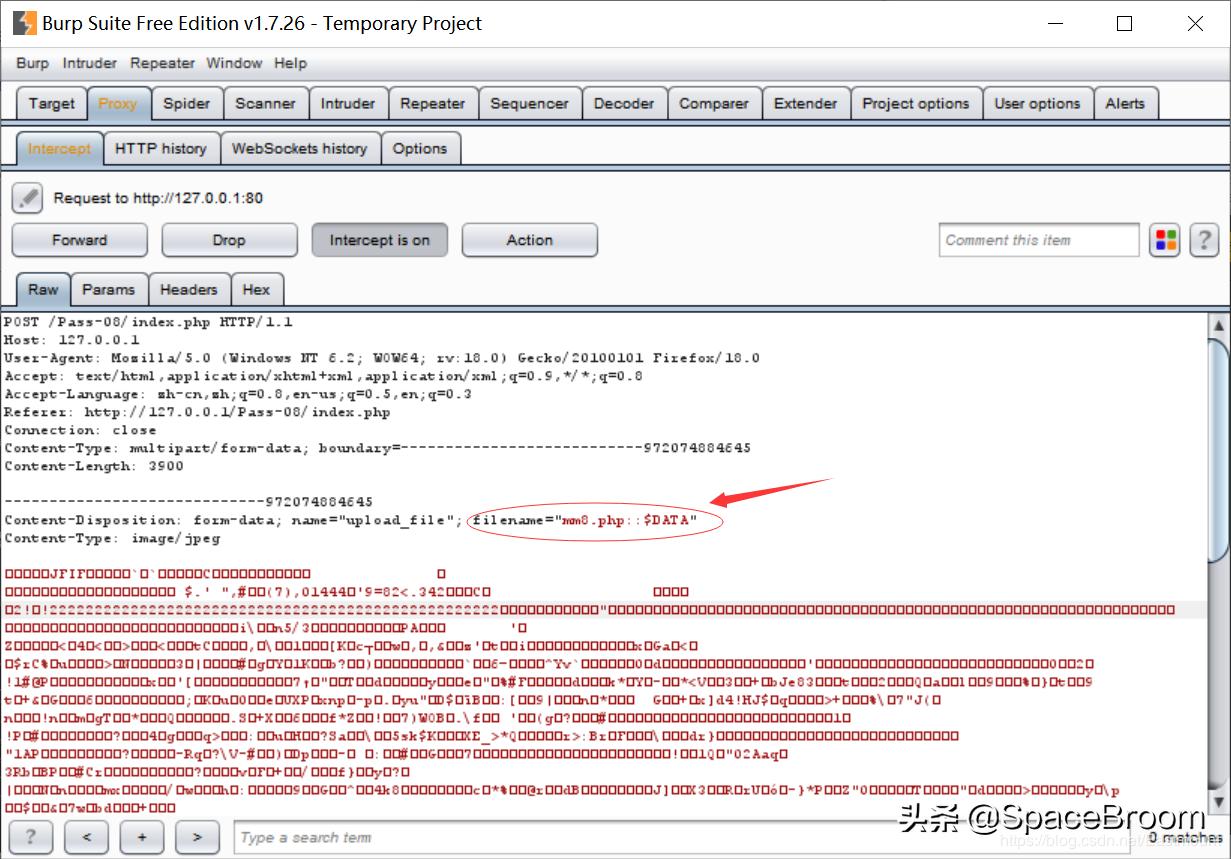Screen dimensions: 1231x859
Task: Switch to the Hex view tab
Action: [256, 289]
